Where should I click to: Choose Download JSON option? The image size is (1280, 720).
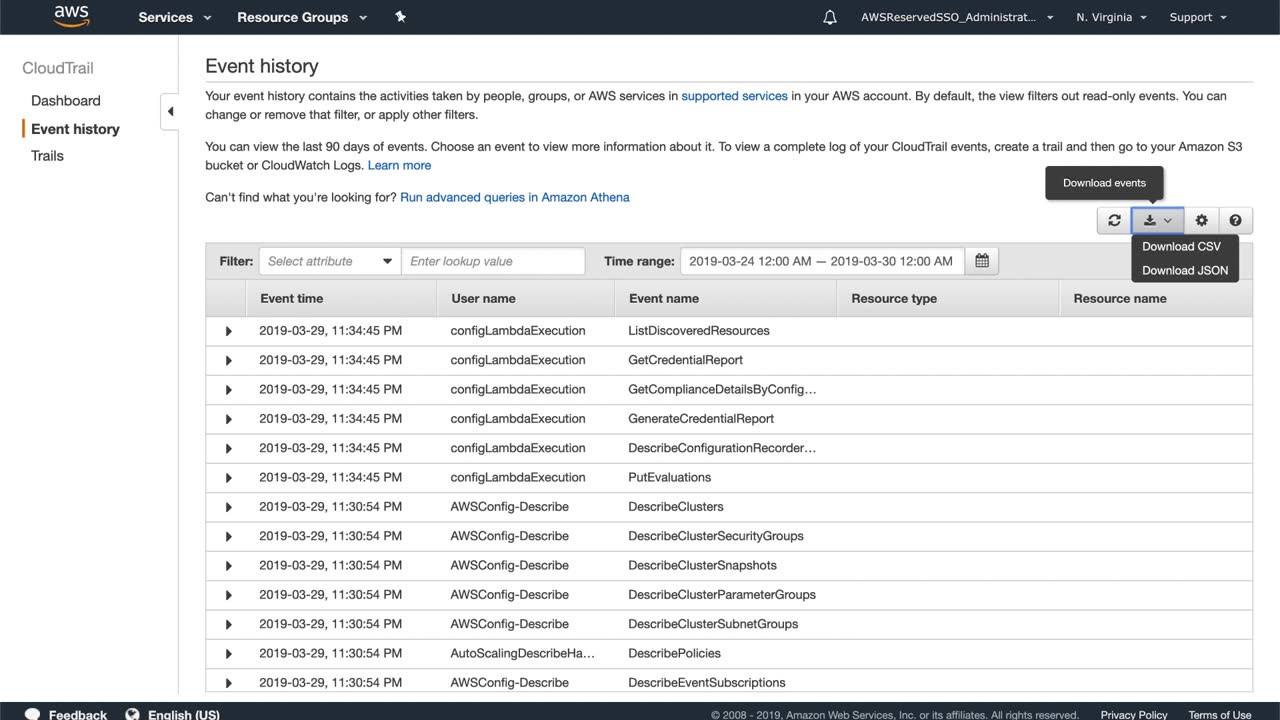coord(1184,270)
